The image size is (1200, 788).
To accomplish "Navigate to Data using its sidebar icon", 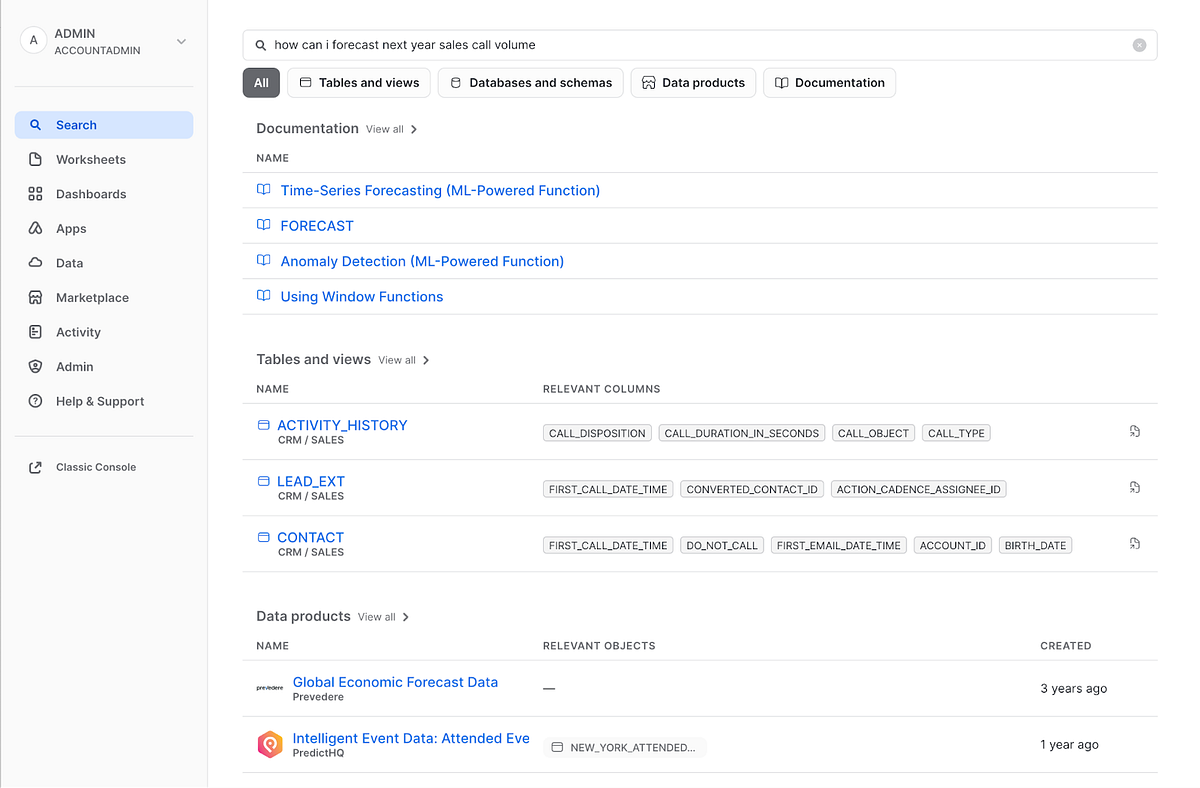I will pyautogui.click(x=36, y=262).
